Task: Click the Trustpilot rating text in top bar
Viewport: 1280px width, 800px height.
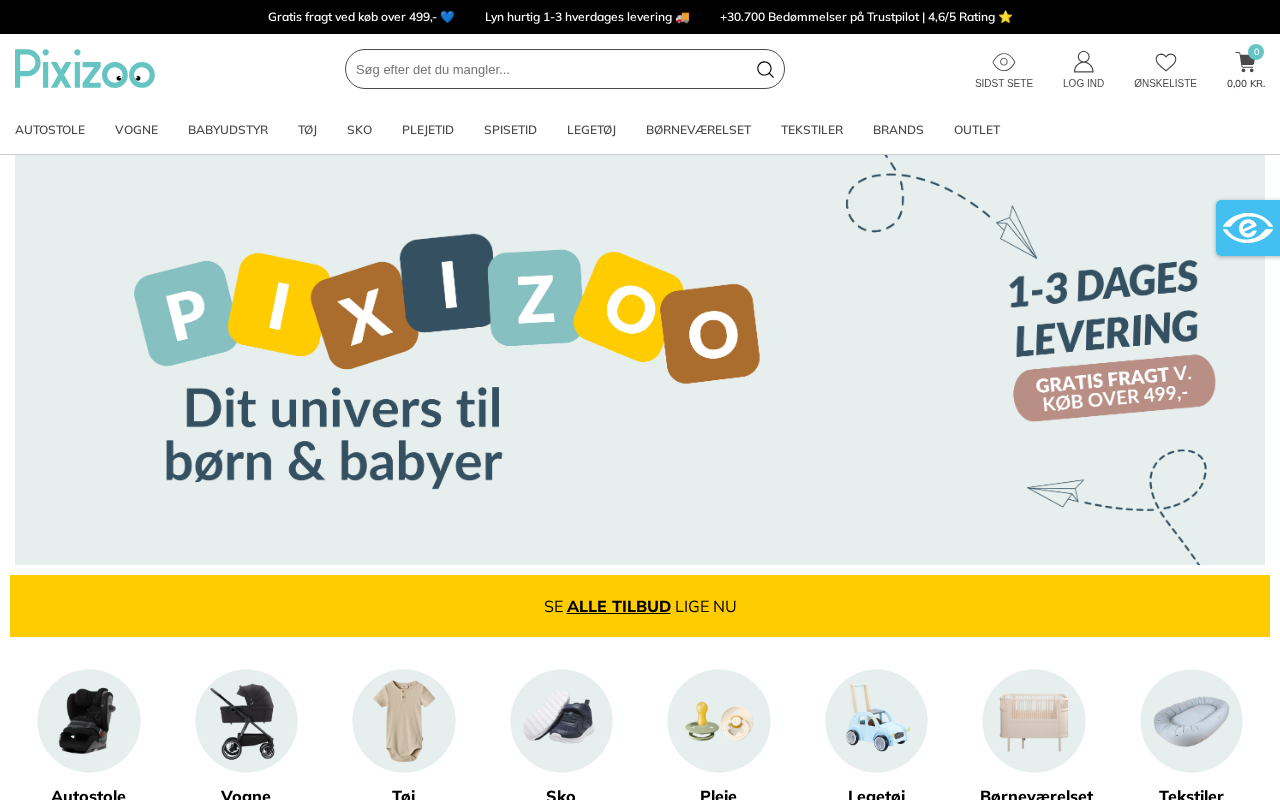Action: (x=866, y=17)
